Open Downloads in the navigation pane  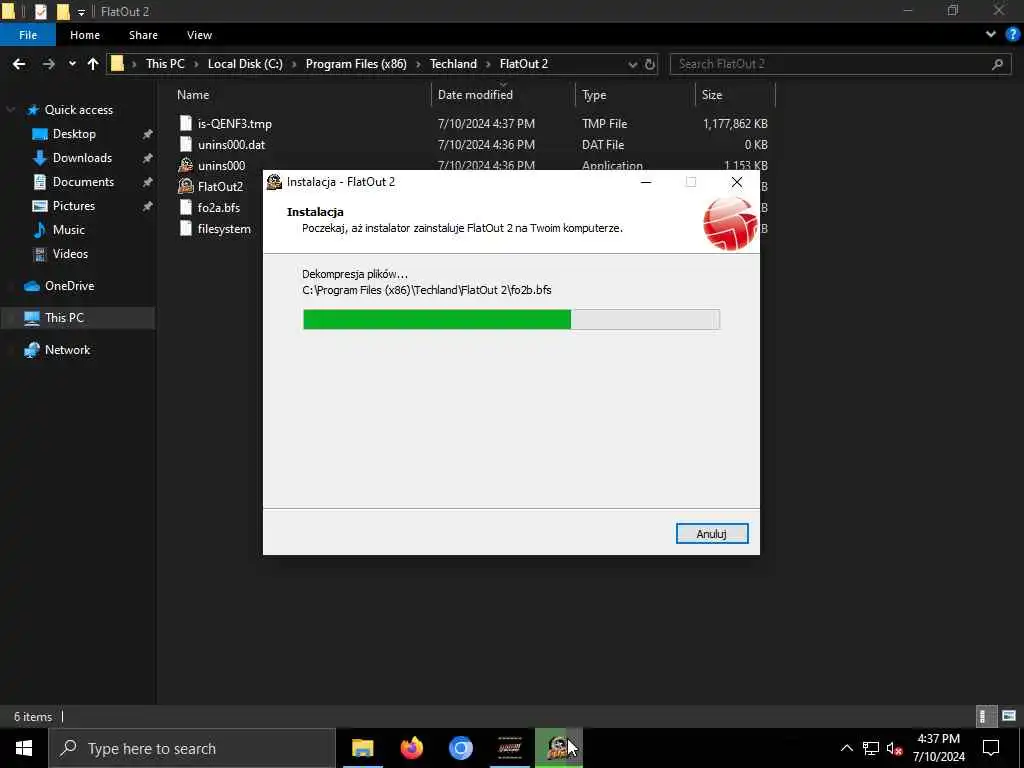82,158
